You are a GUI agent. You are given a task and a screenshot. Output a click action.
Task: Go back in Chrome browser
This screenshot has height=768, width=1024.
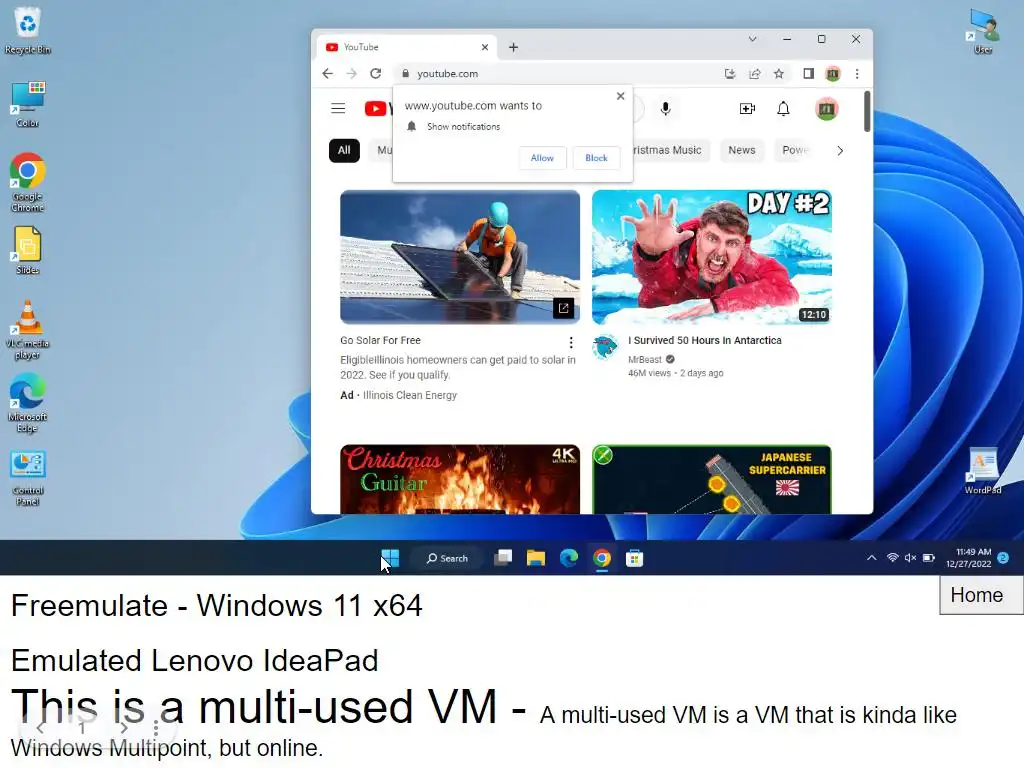(x=328, y=74)
